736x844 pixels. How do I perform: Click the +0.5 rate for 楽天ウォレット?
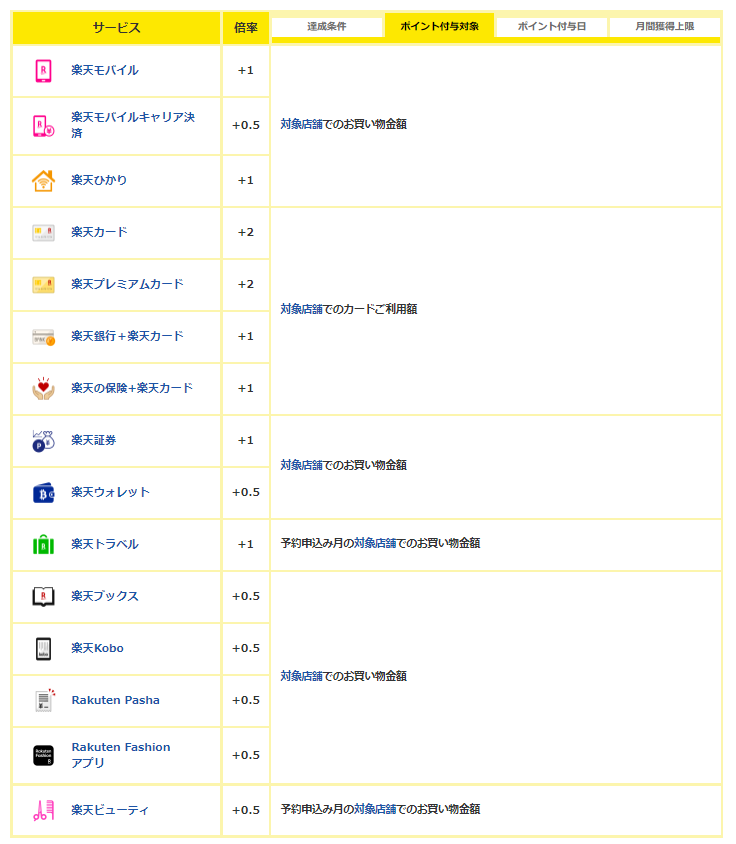246,493
